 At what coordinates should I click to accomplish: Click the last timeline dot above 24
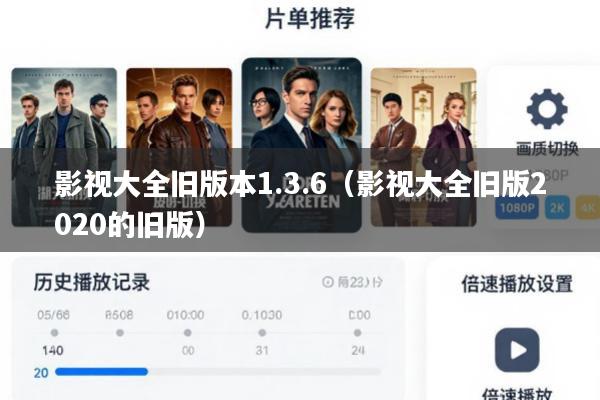coord(357,333)
